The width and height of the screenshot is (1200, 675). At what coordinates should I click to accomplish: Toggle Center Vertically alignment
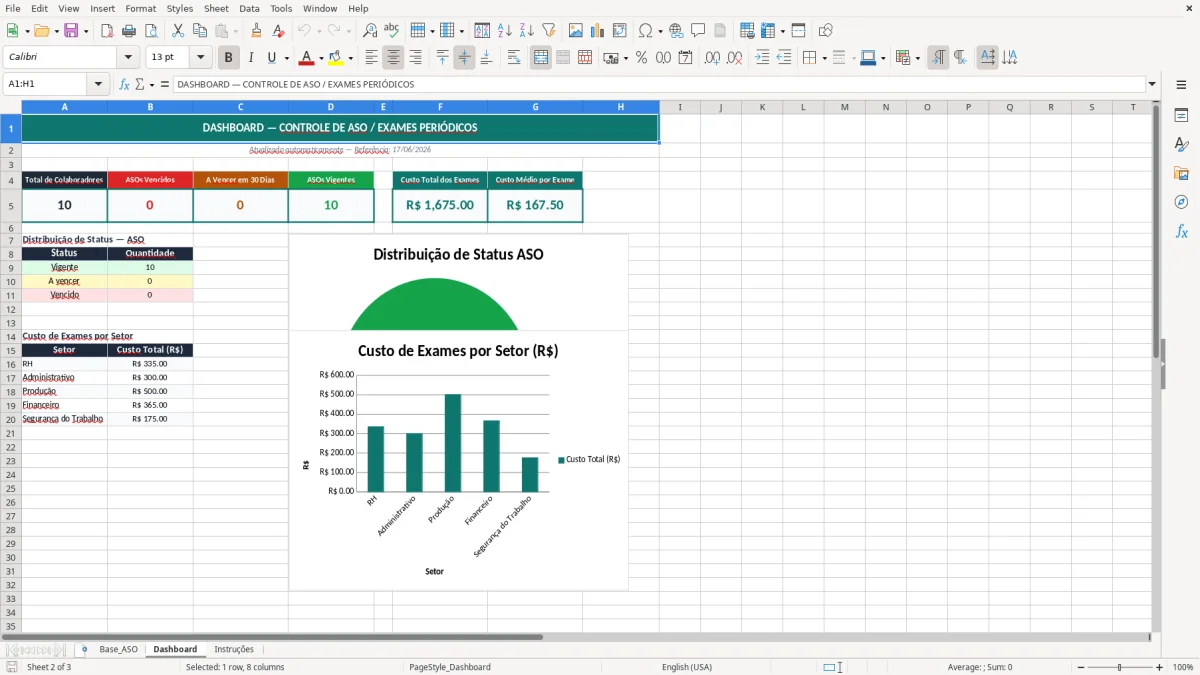coord(464,58)
